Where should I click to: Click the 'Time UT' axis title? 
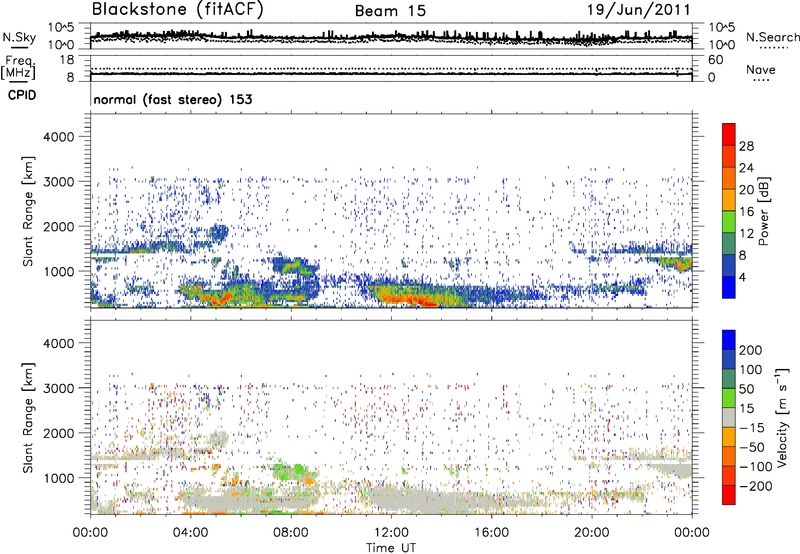pos(391,548)
